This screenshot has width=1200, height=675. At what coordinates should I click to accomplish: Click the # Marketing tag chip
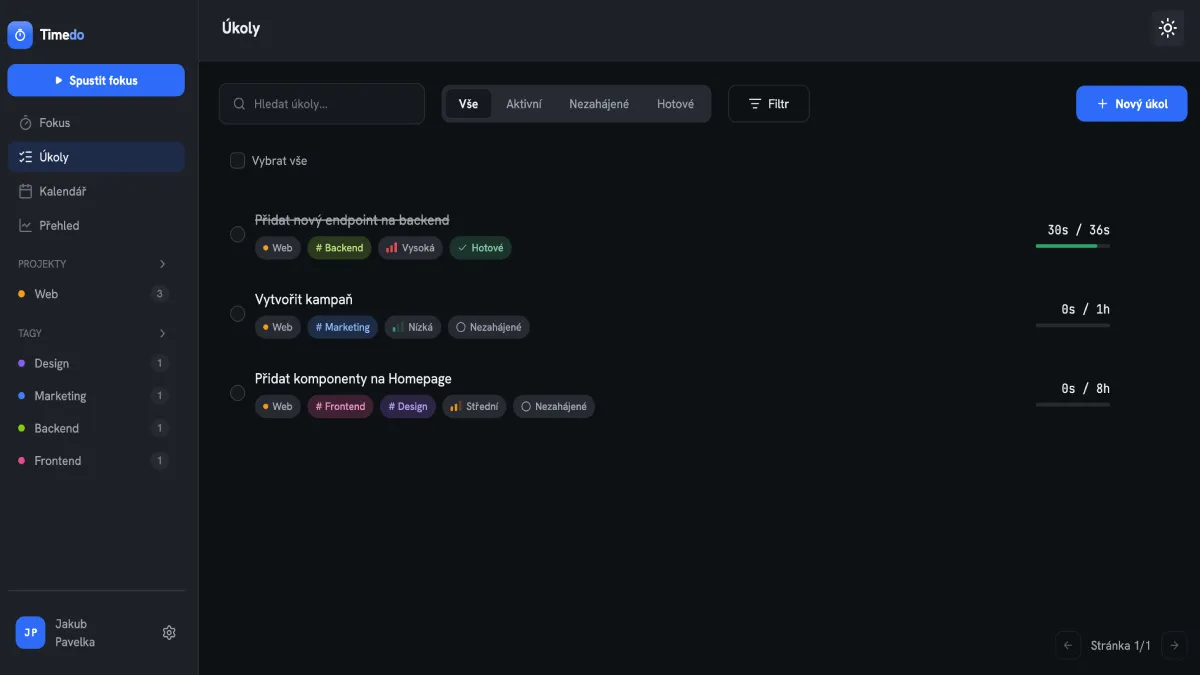[x=342, y=327]
